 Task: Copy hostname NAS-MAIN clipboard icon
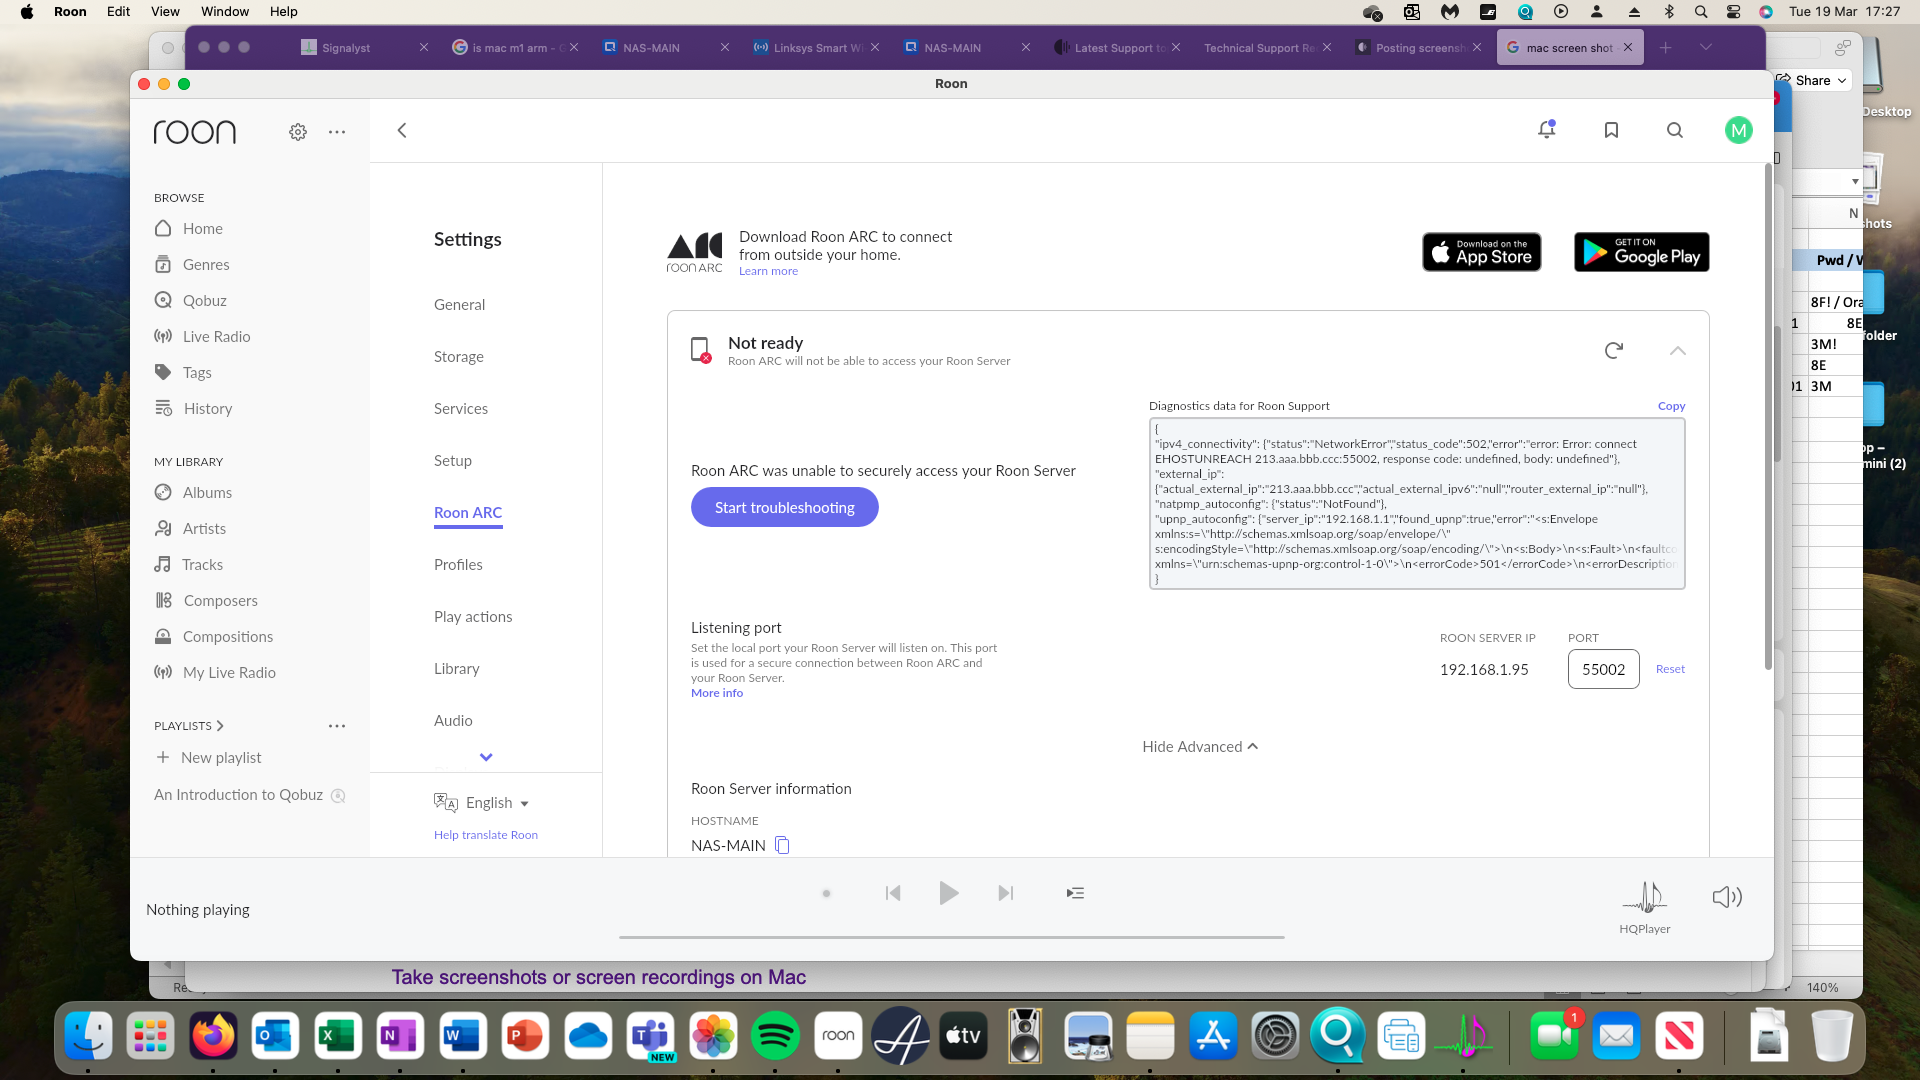(782, 846)
